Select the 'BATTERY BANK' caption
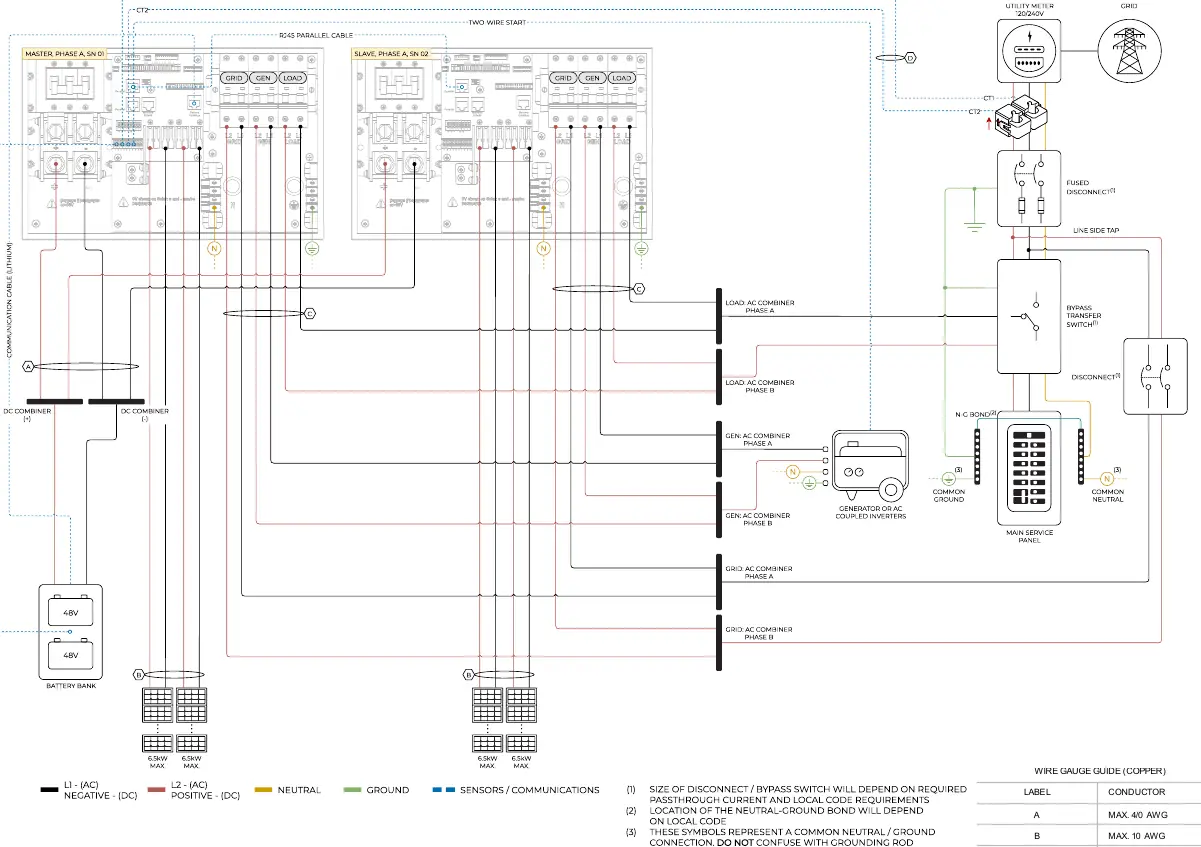Image resolution: width=1201 pixels, height=847 pixels. pos(69,685)
